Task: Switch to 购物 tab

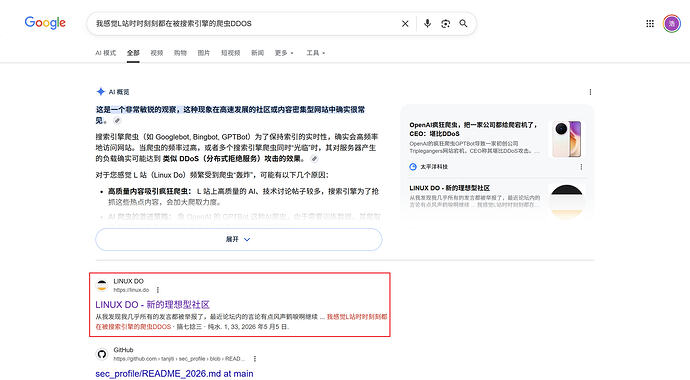Action: (x=180, y=53)
